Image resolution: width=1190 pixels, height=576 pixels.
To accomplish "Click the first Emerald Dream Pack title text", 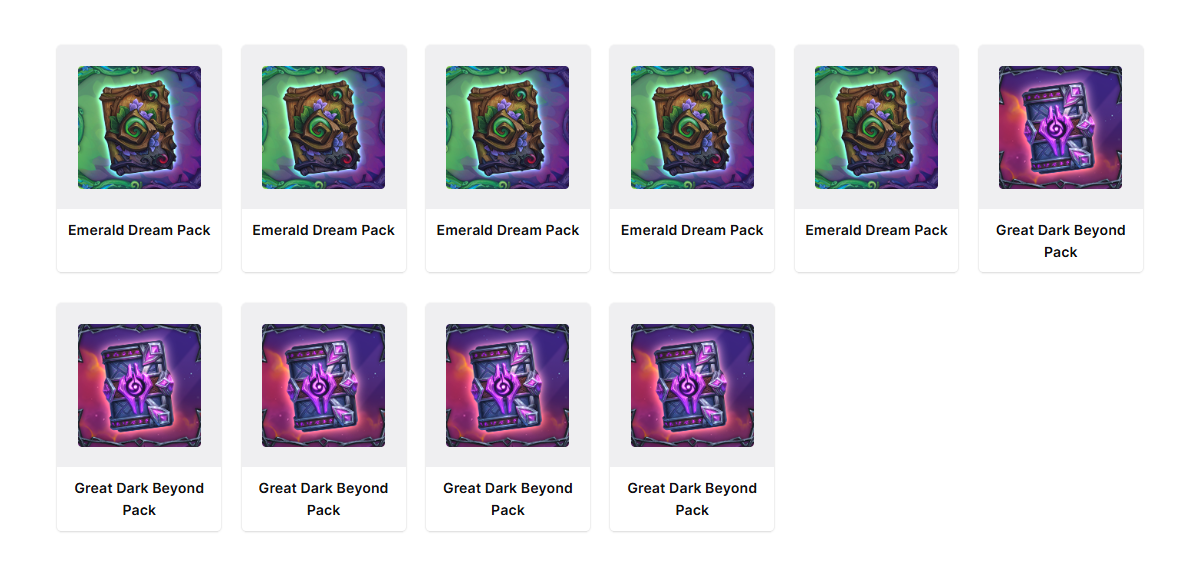I will point(139,230).
